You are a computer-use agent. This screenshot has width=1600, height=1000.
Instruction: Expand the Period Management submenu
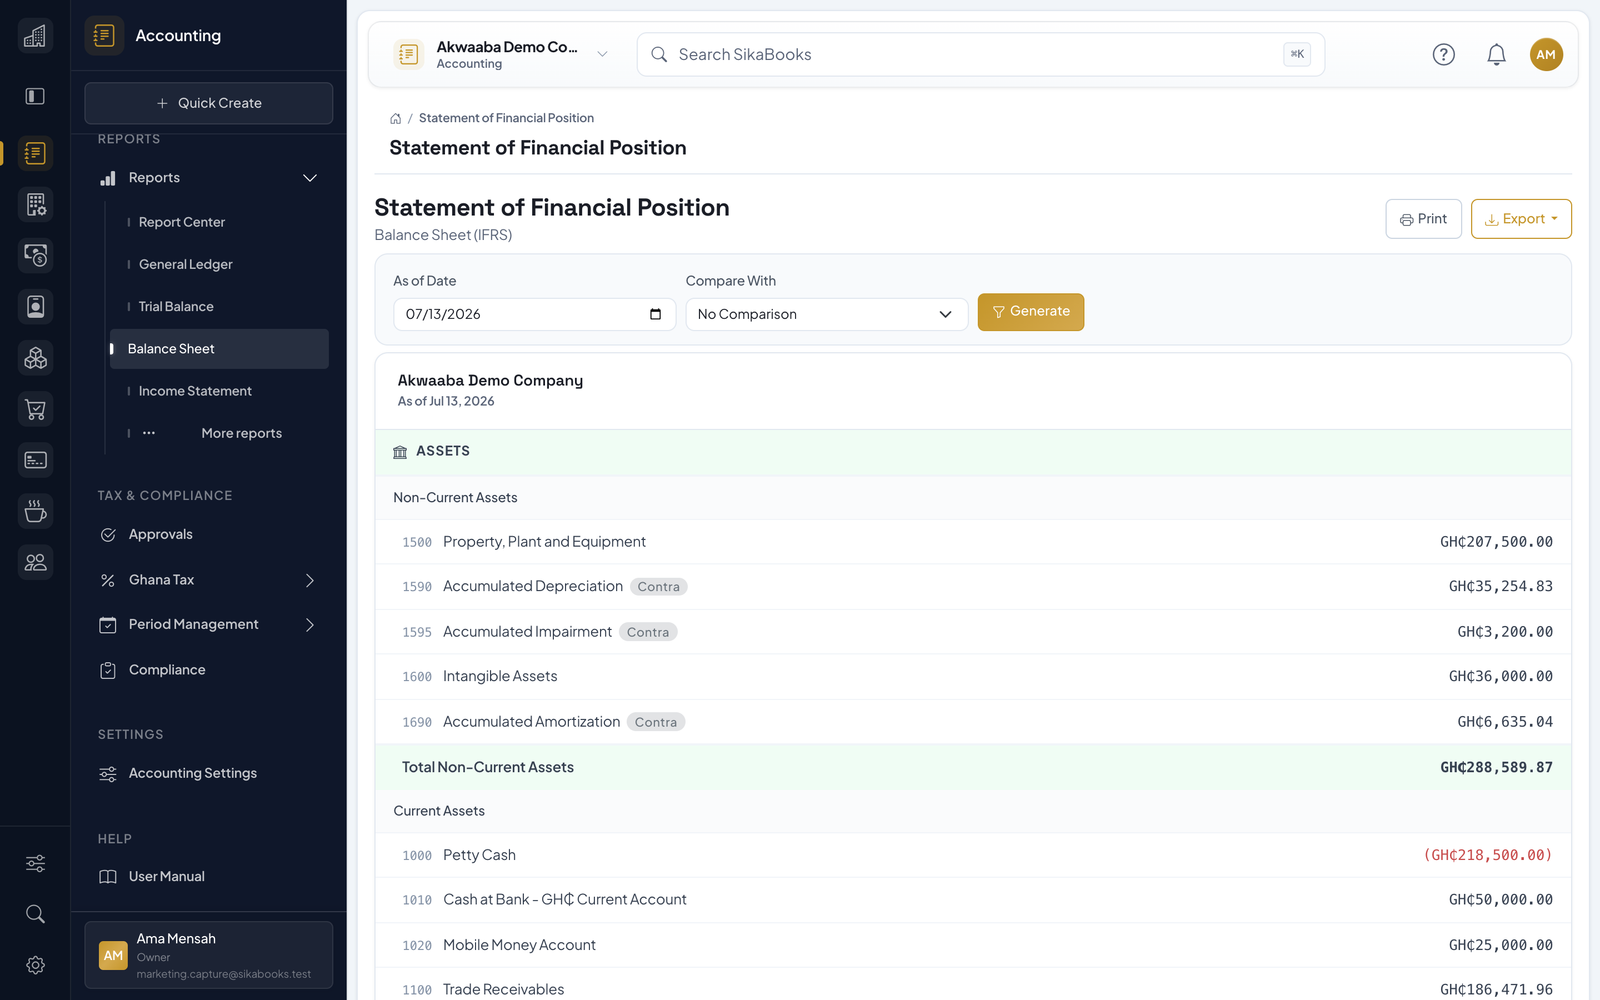click(x=310, y=625)
